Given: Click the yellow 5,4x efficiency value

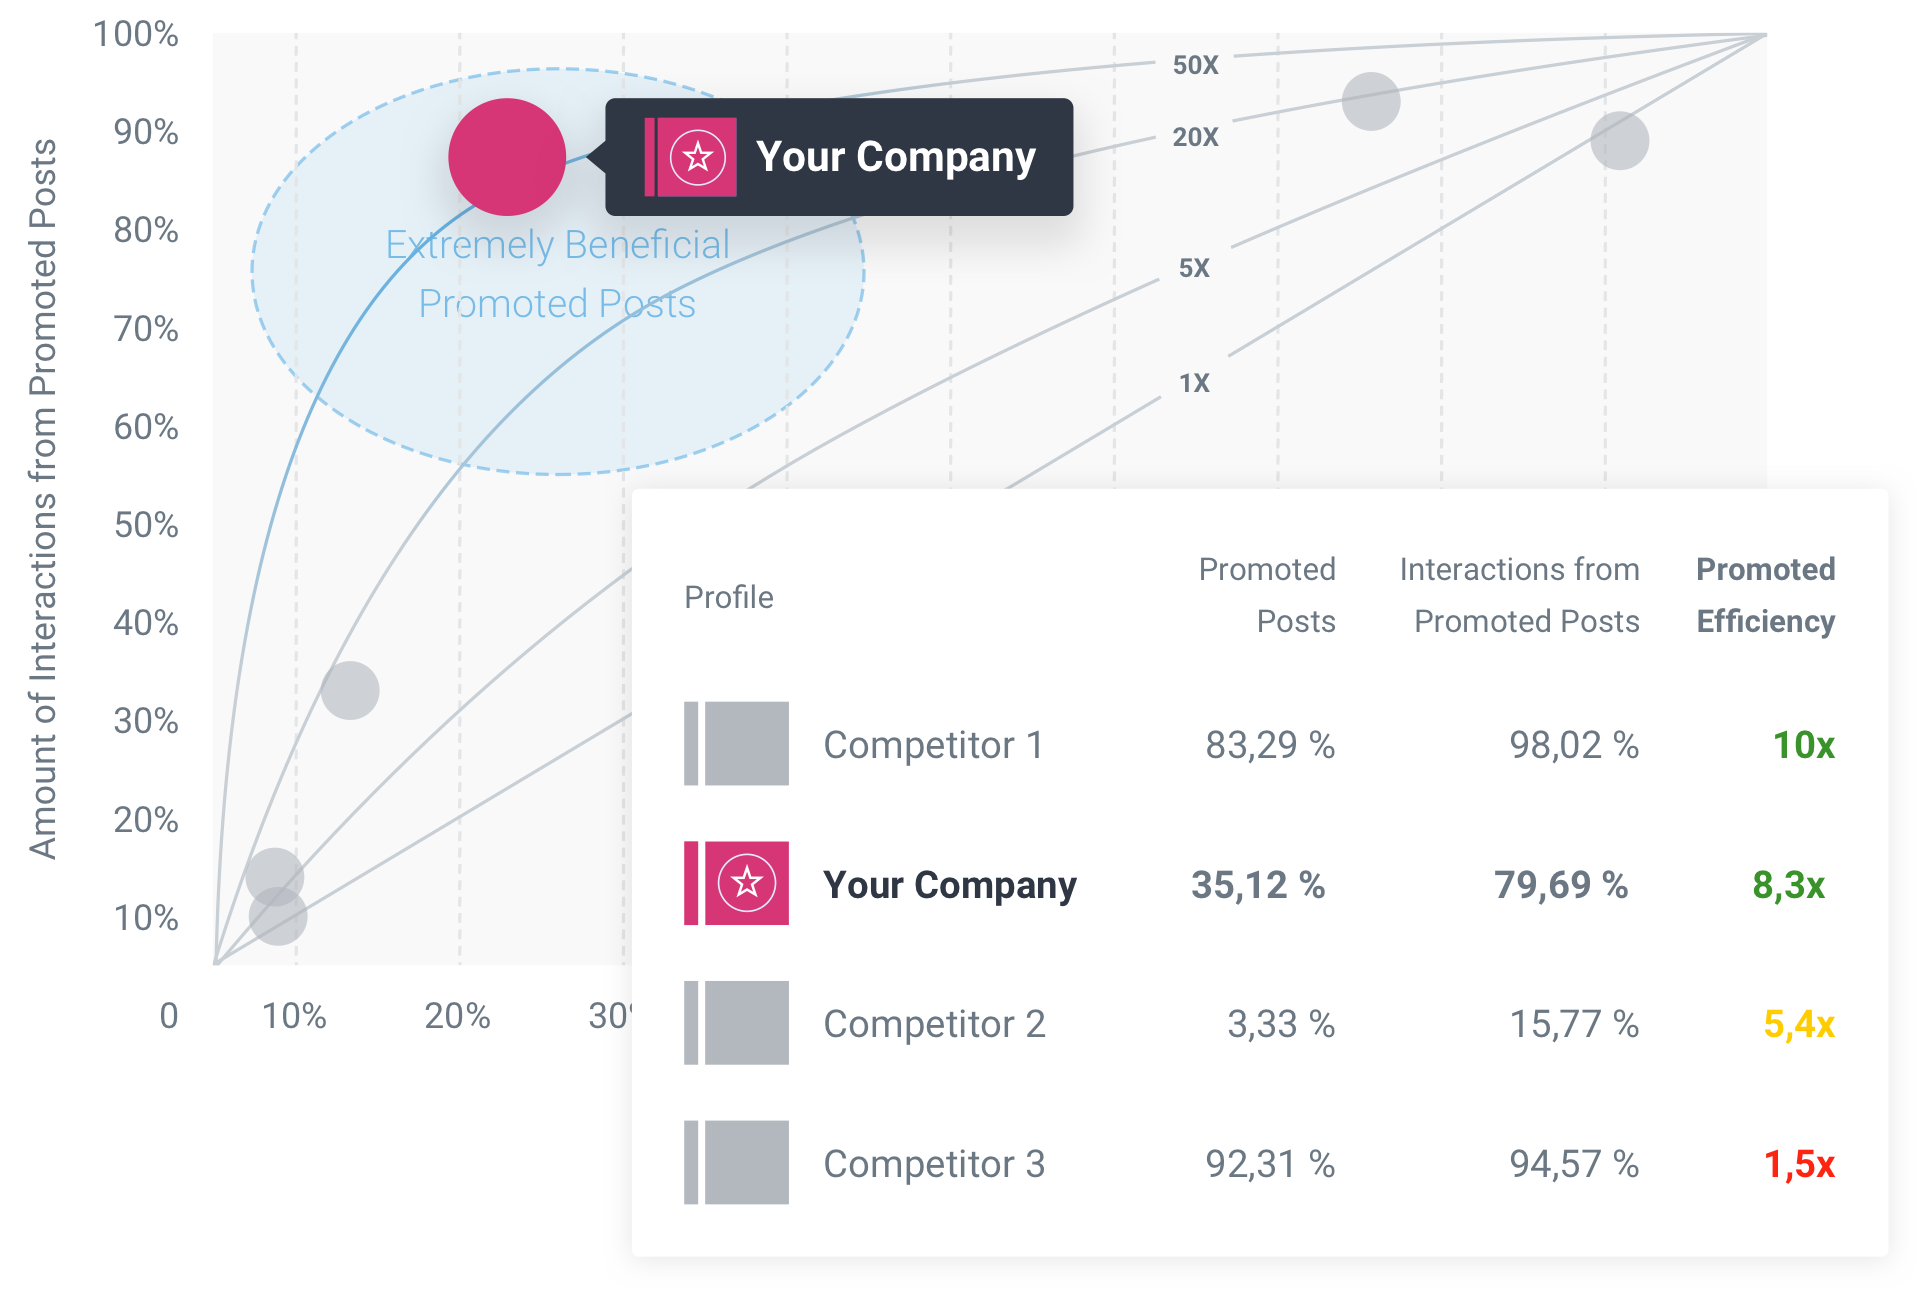Looking at the screenshot, I should [x=1799, y=1024].
